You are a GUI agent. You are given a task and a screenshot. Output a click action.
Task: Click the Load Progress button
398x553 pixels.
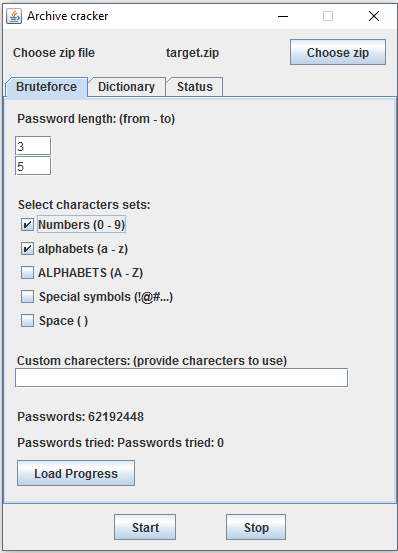pyautogui.click(x=76, y=473)
